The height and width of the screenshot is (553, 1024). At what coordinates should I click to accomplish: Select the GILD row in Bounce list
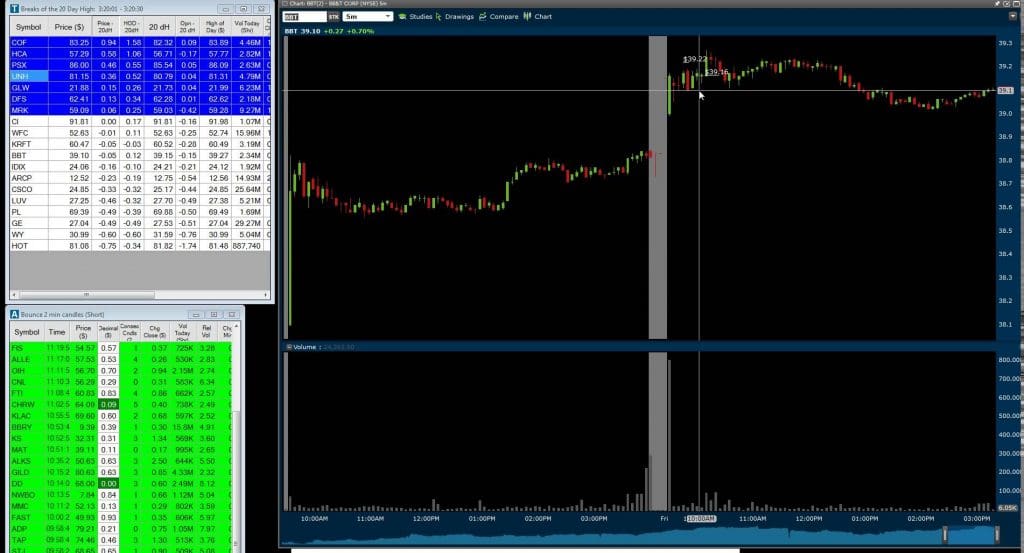pos(121,472)
